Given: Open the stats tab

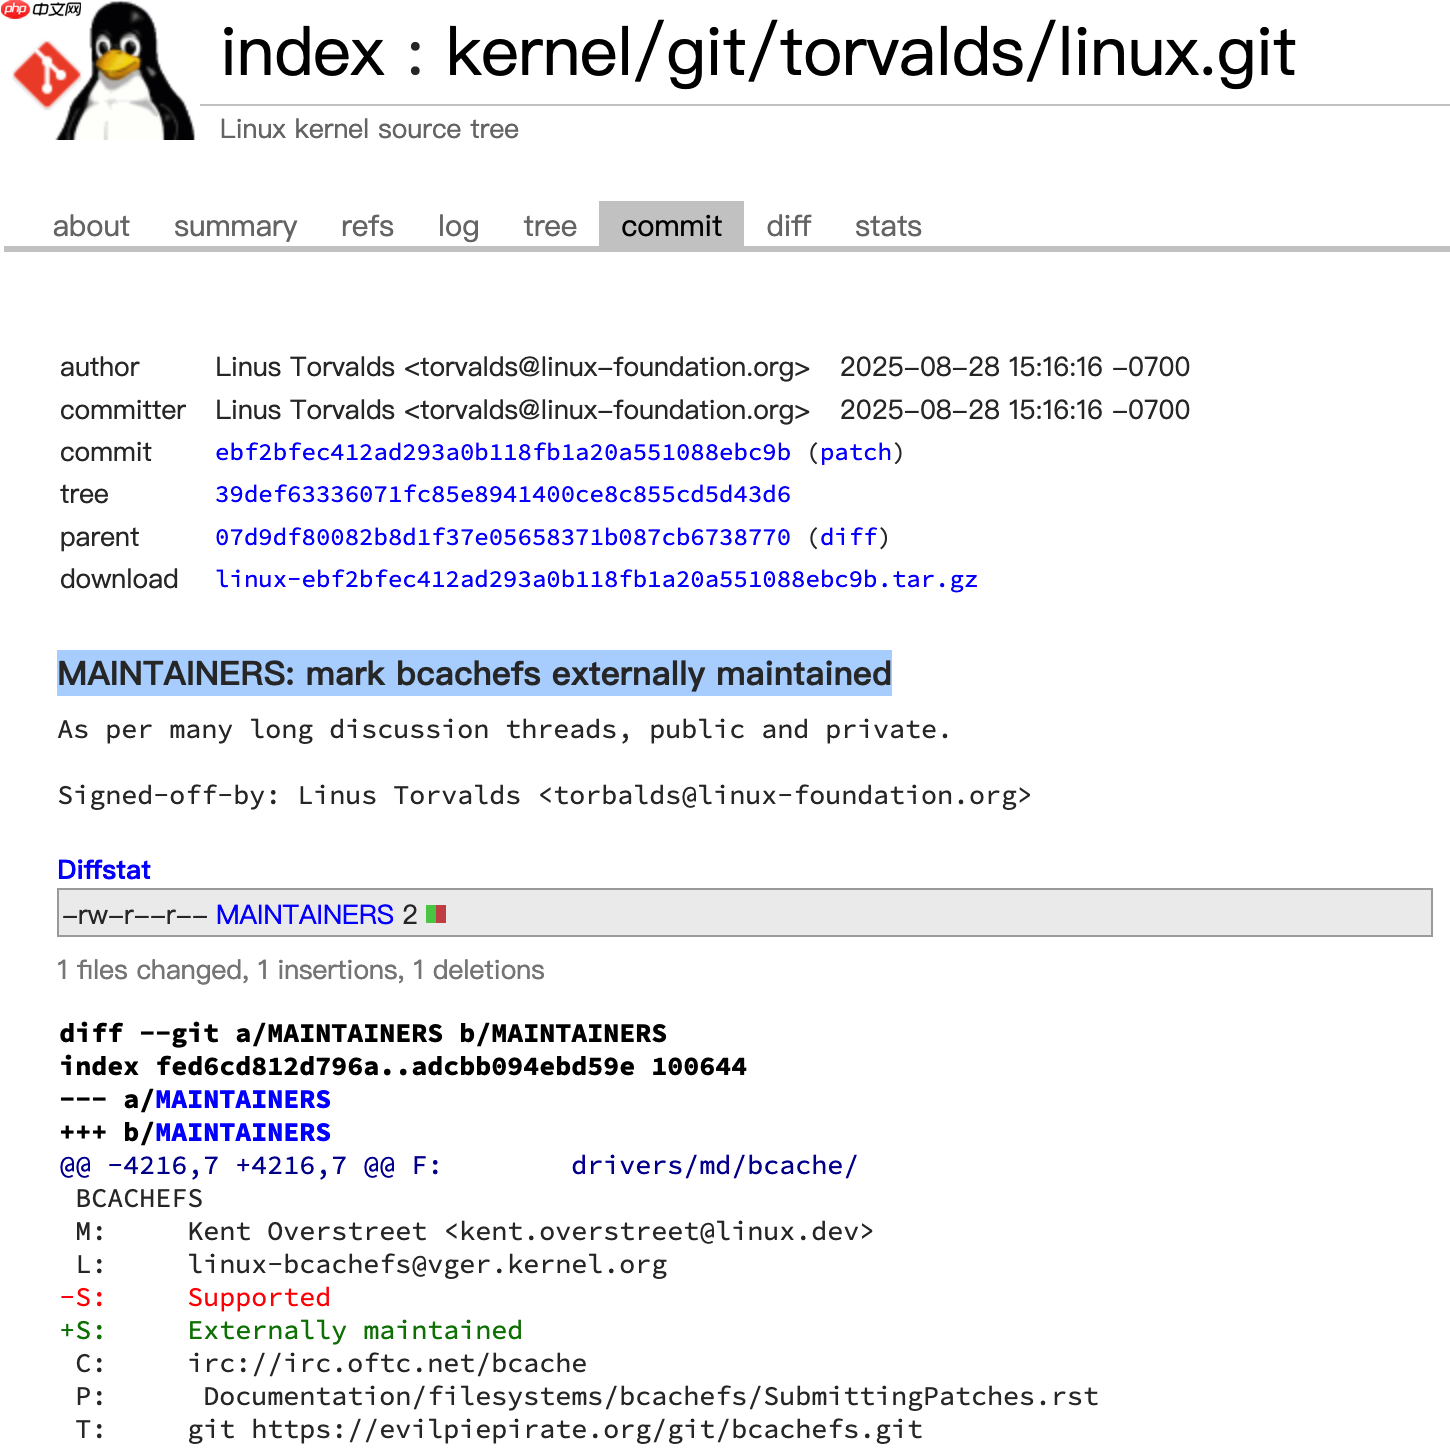Looking at the screenshot, I should (888, 226).
